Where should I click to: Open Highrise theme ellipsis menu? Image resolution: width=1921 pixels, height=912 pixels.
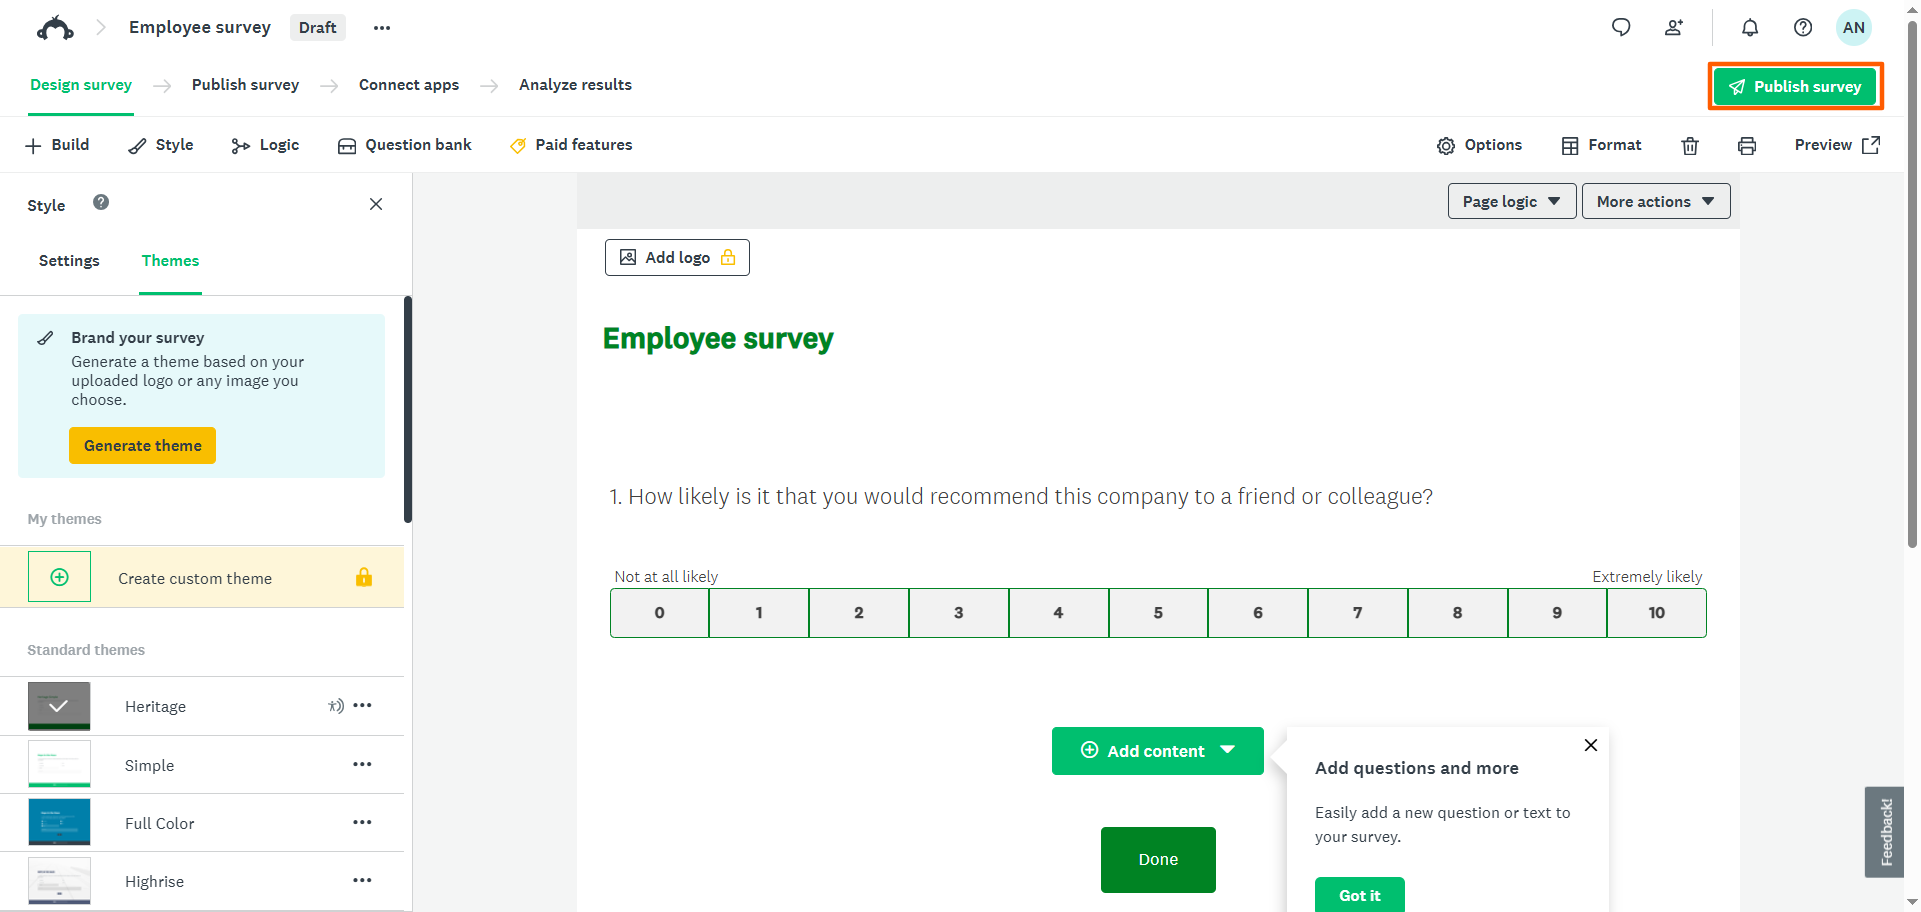point(362,880)
